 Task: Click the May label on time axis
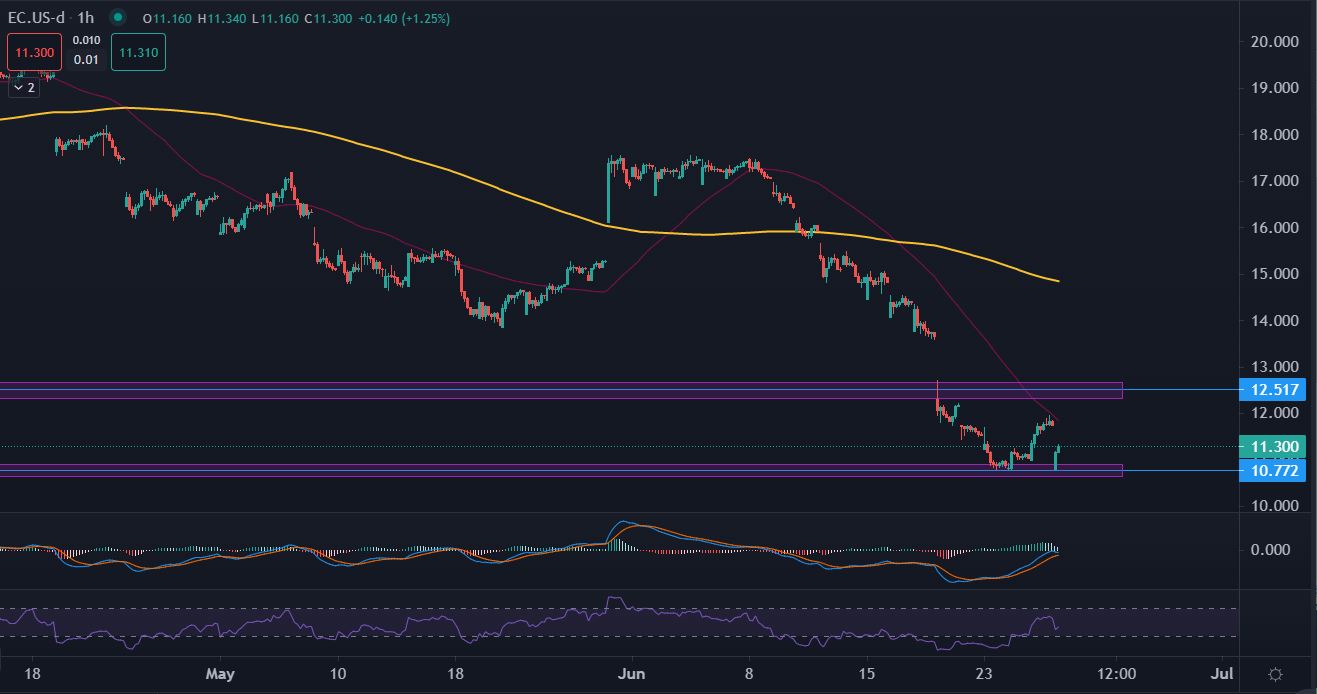pos(220,674)
